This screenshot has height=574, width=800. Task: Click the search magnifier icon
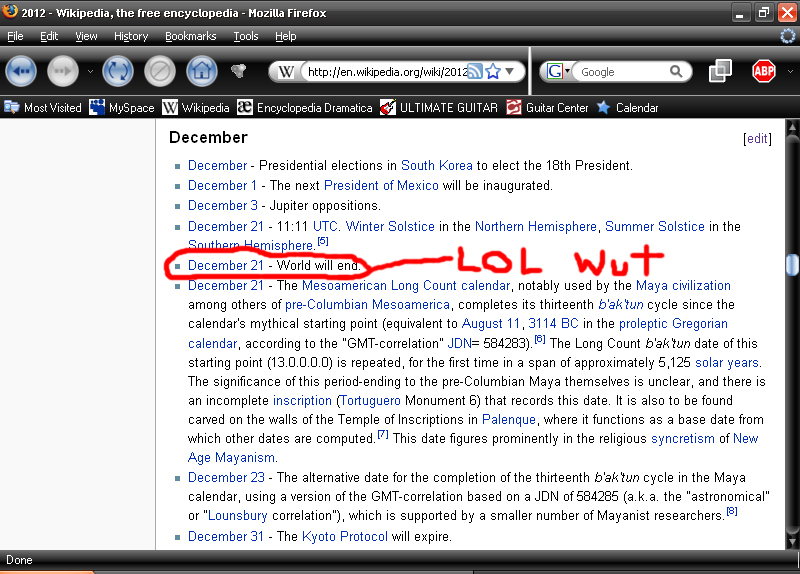click(677, 72)
